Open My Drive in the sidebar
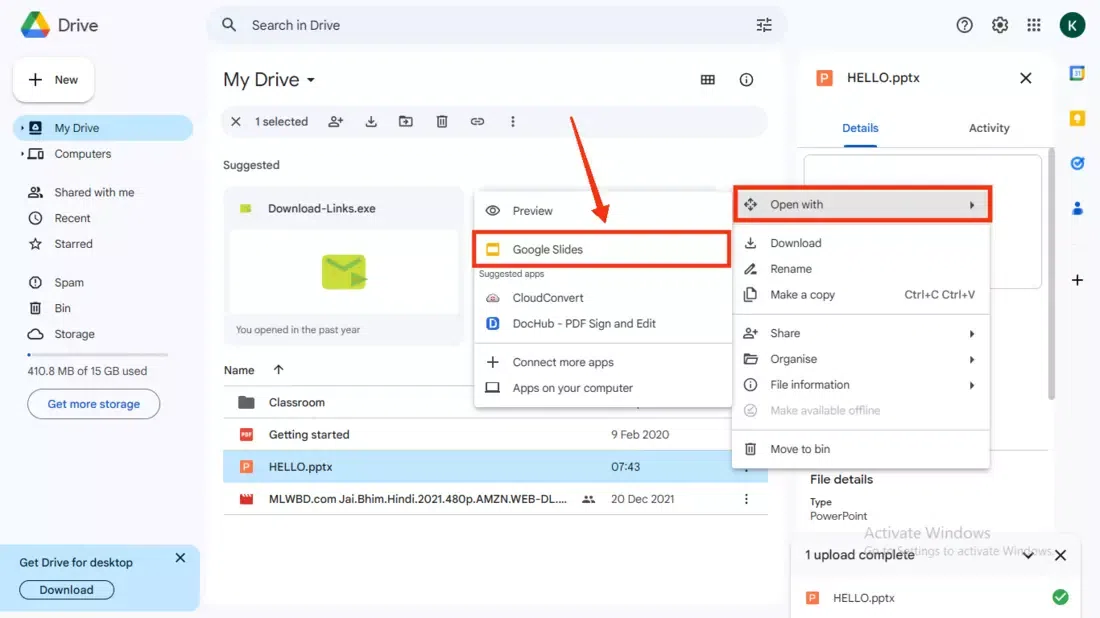The height and width of the screenshot is (618, 1100). pyautogui.click(x=102, y=128)
